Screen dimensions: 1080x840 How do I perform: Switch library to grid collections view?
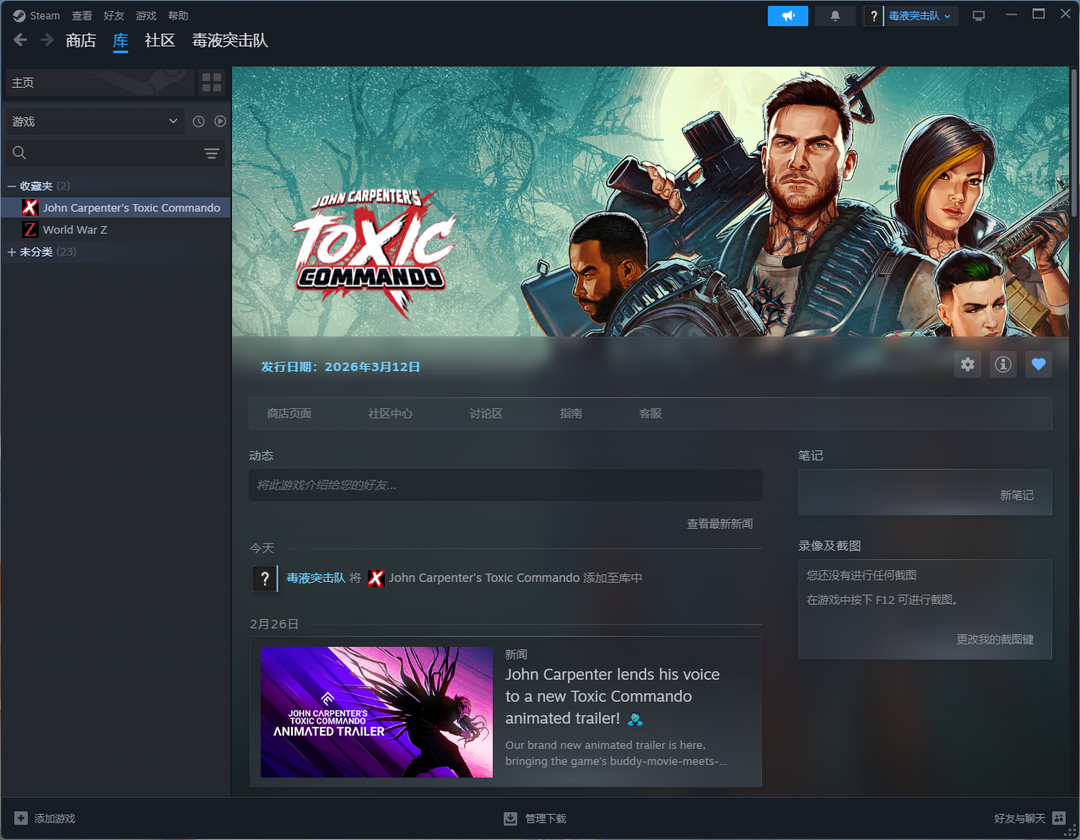(x=212, y=83)
